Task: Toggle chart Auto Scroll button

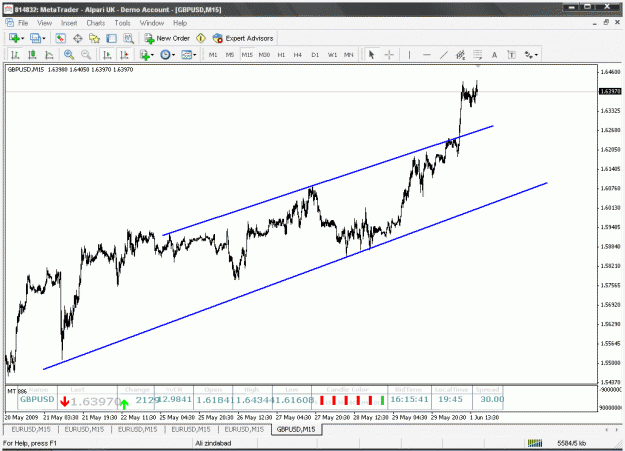Action: [x=107, y=55]
